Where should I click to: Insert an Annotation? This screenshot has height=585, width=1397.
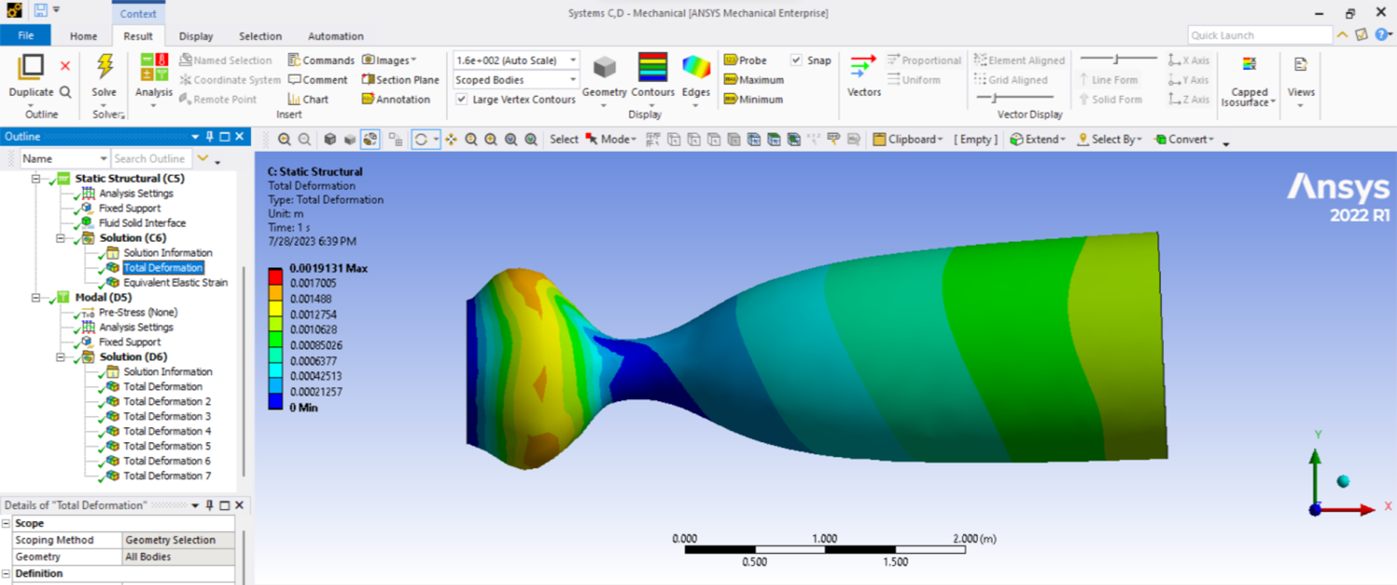click(396, 99)
